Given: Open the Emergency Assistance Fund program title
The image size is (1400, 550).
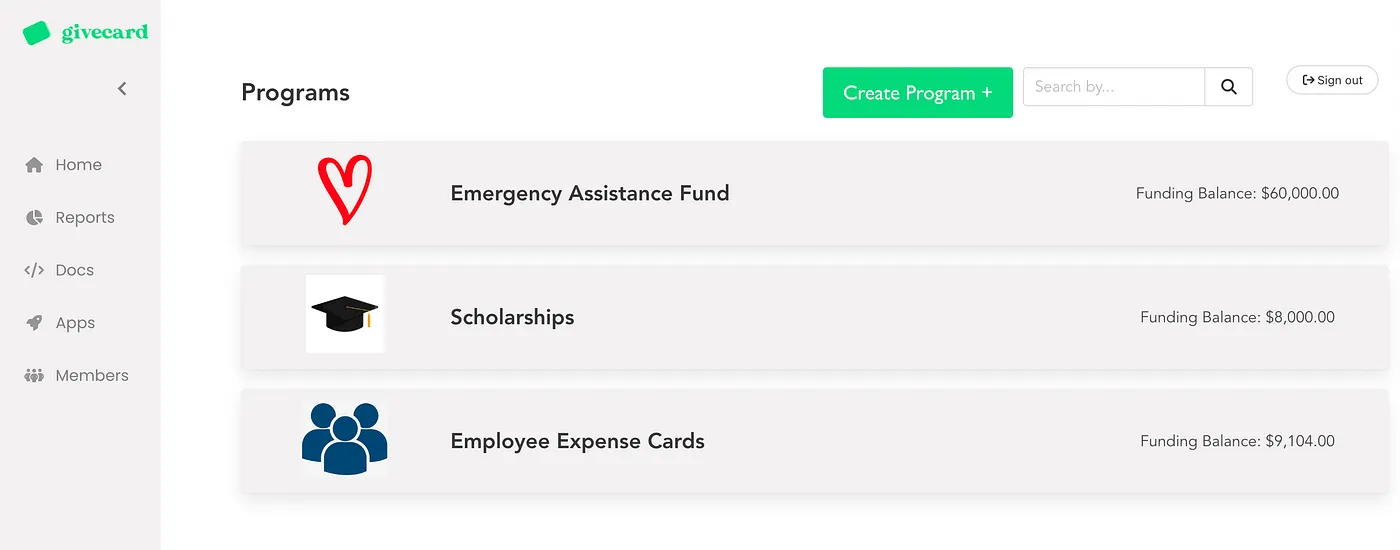Looking at the screenshot, I should pos(590,193).
